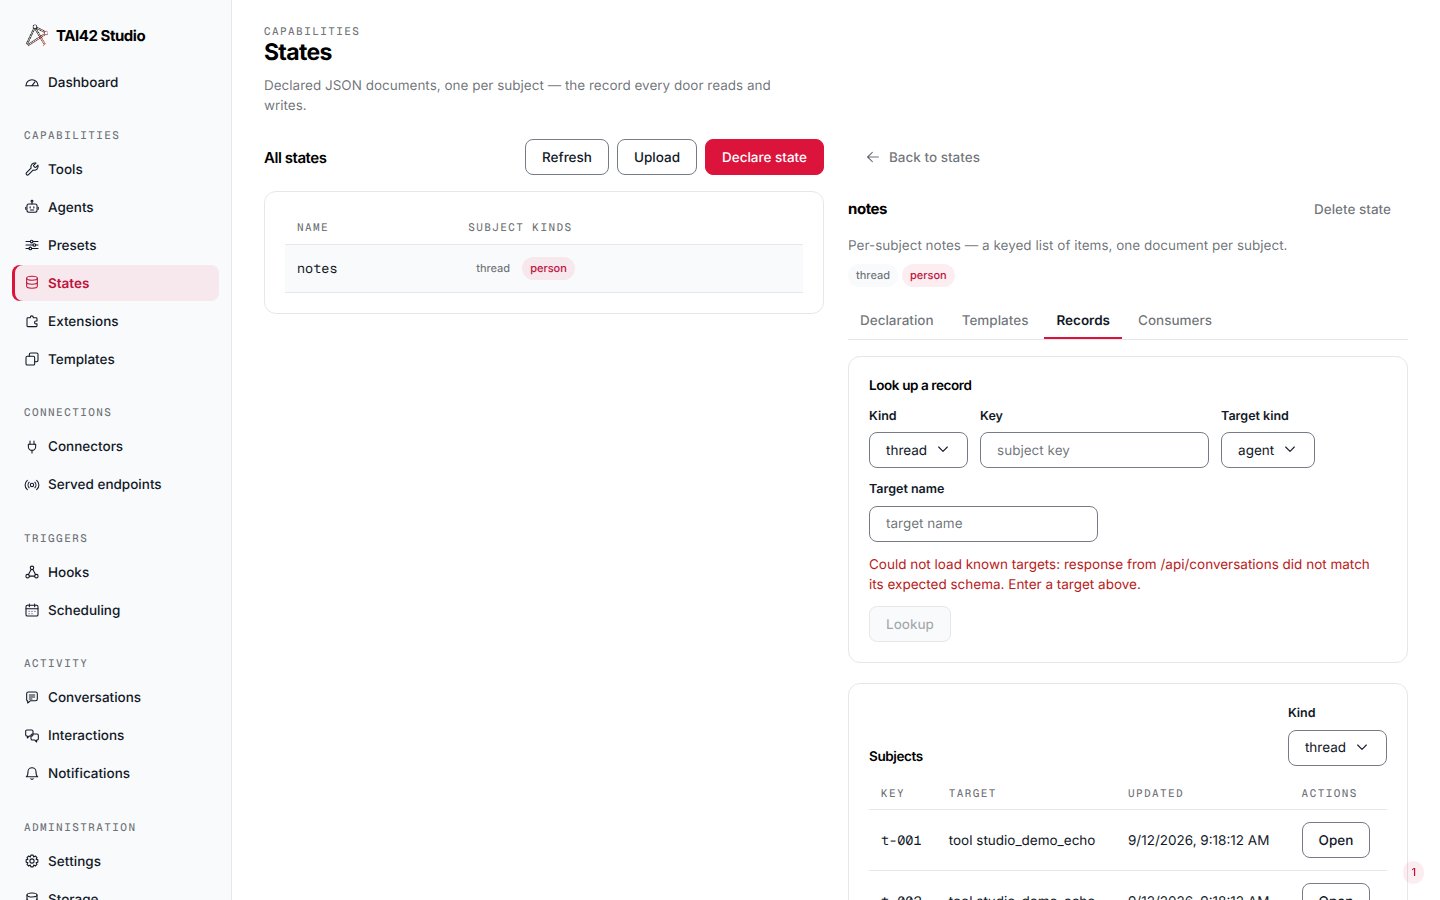This screenshot has width=1440, height=900.
Task: Click the thread tag in notes row
Action: [493, 268]
